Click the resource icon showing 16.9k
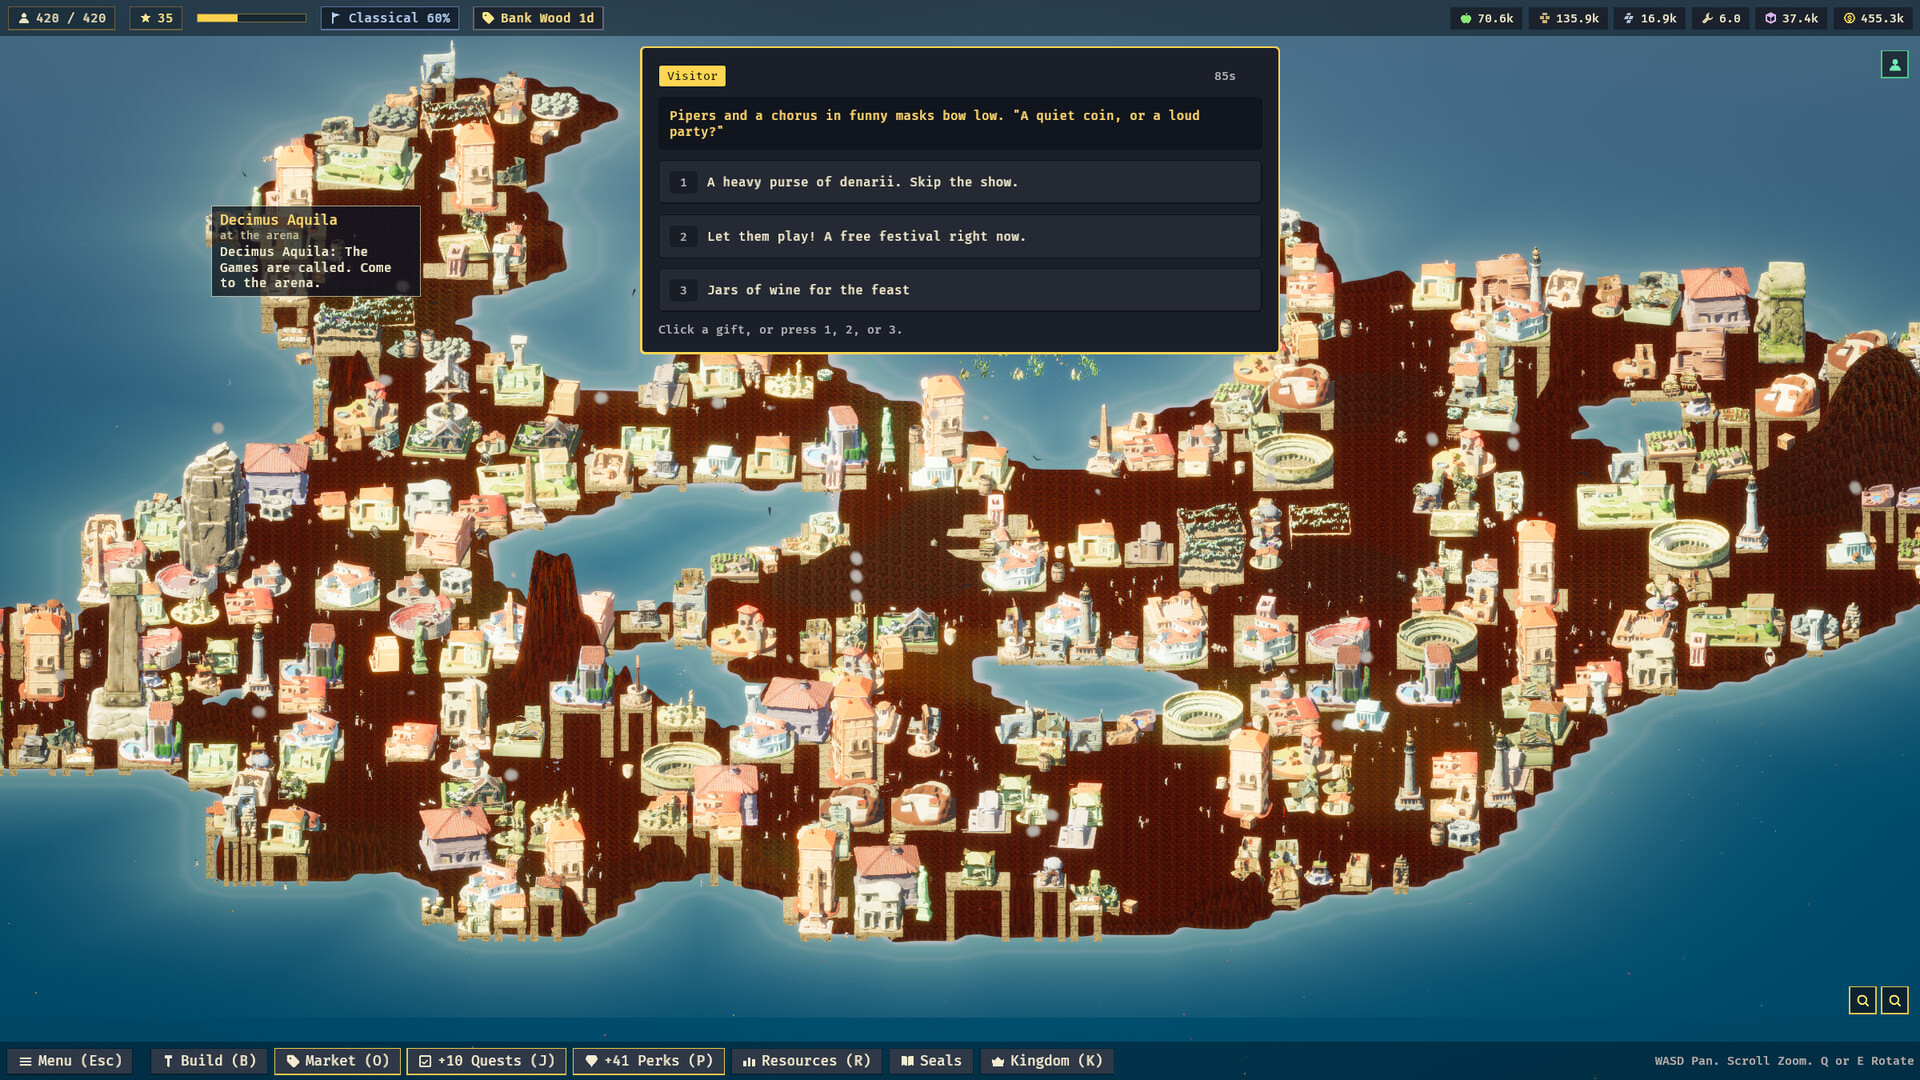Viewport: 1920px width, 1080px height. pos(1629,18)
